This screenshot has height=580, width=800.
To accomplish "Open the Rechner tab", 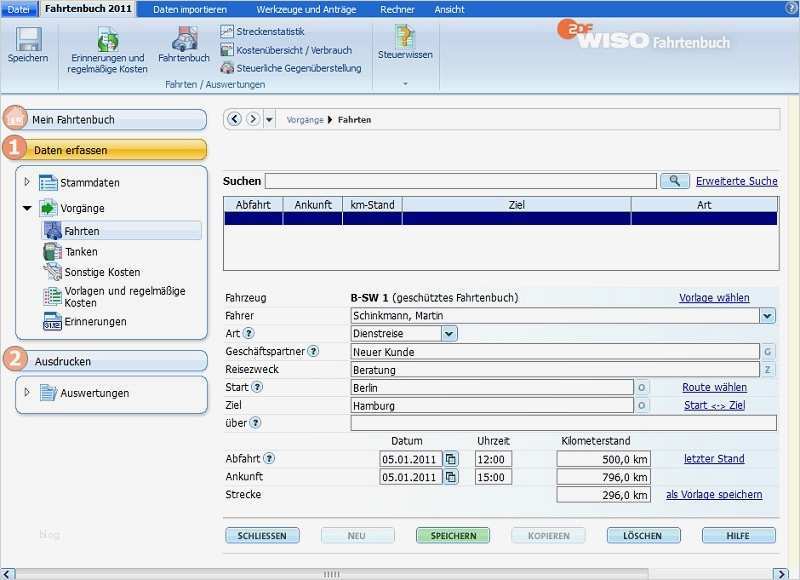I will (397, 10).
